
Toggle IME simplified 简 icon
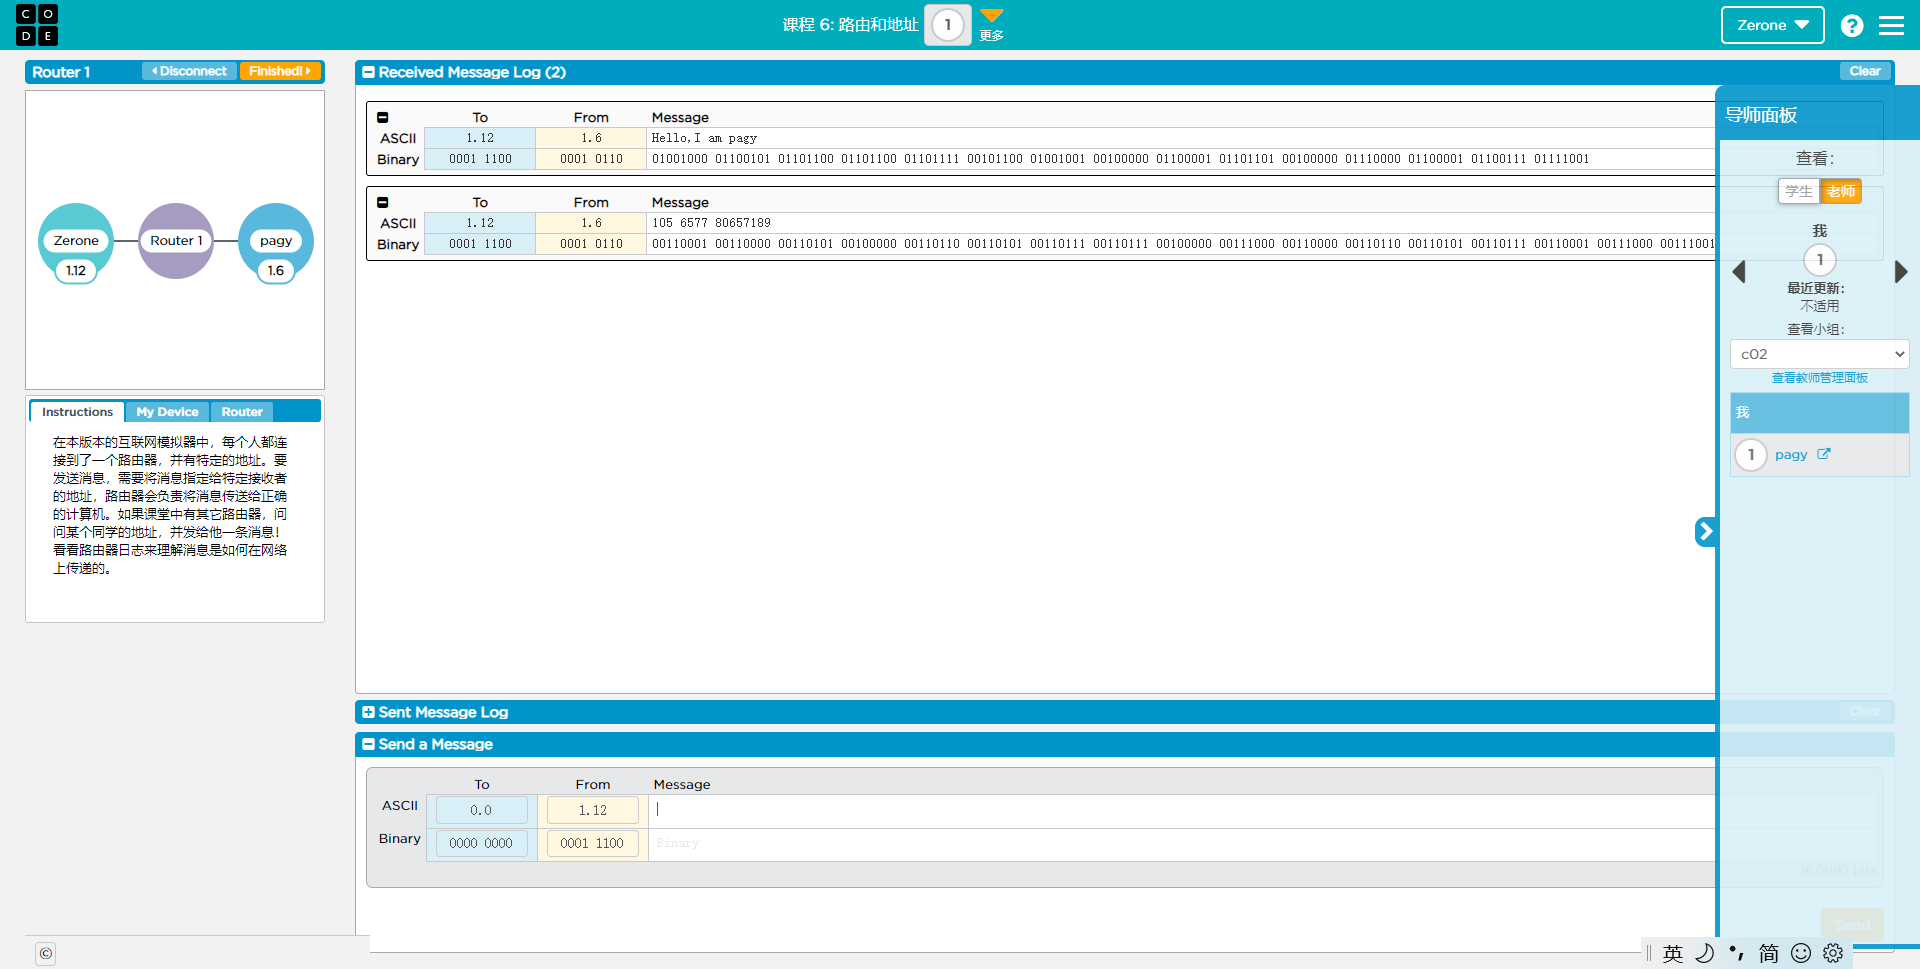coord(1769,954)
